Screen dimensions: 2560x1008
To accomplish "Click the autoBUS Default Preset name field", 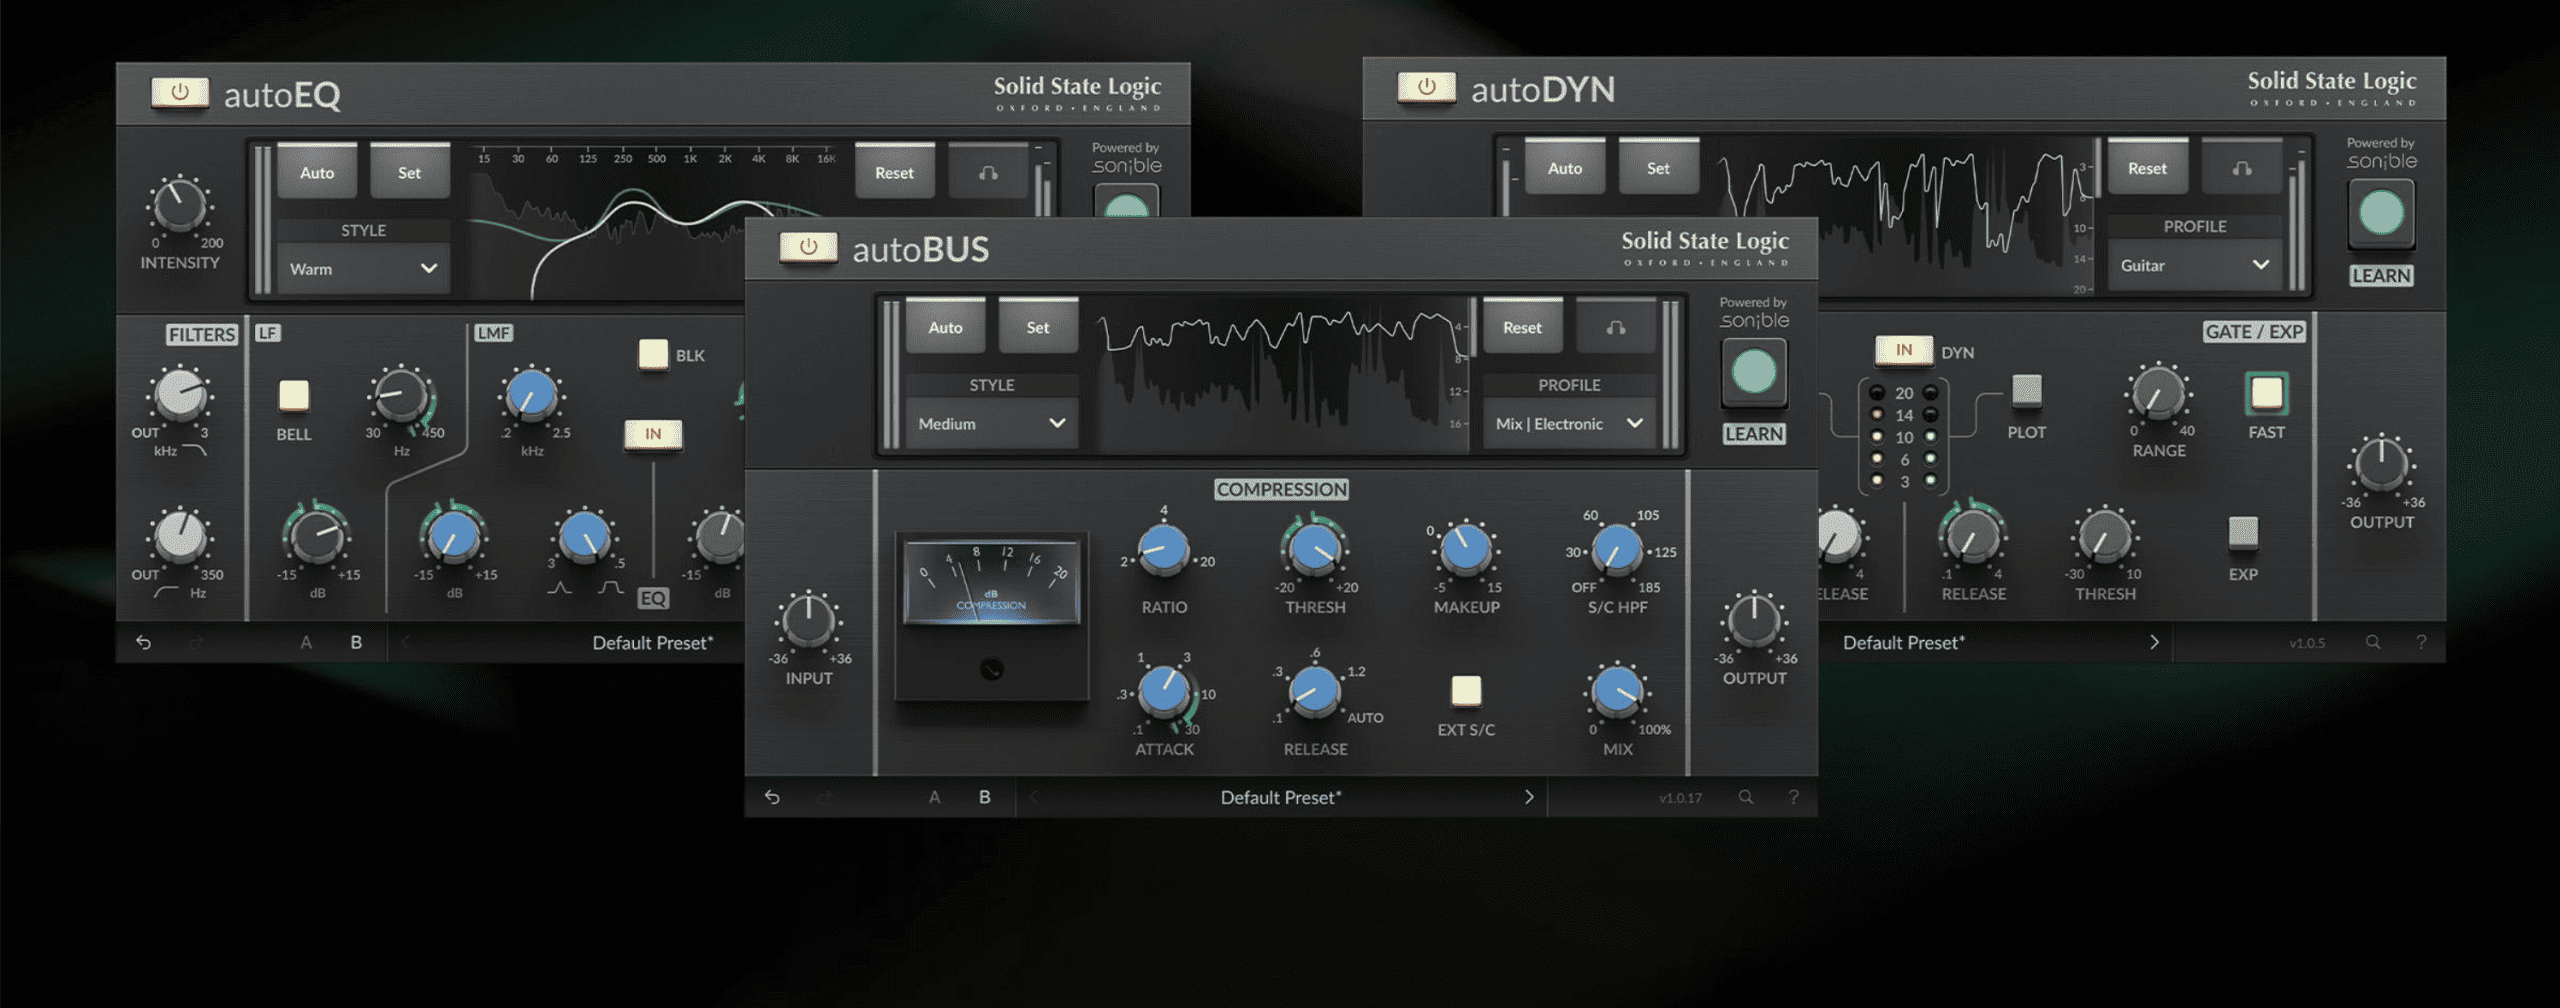I will click(1280, 797).
